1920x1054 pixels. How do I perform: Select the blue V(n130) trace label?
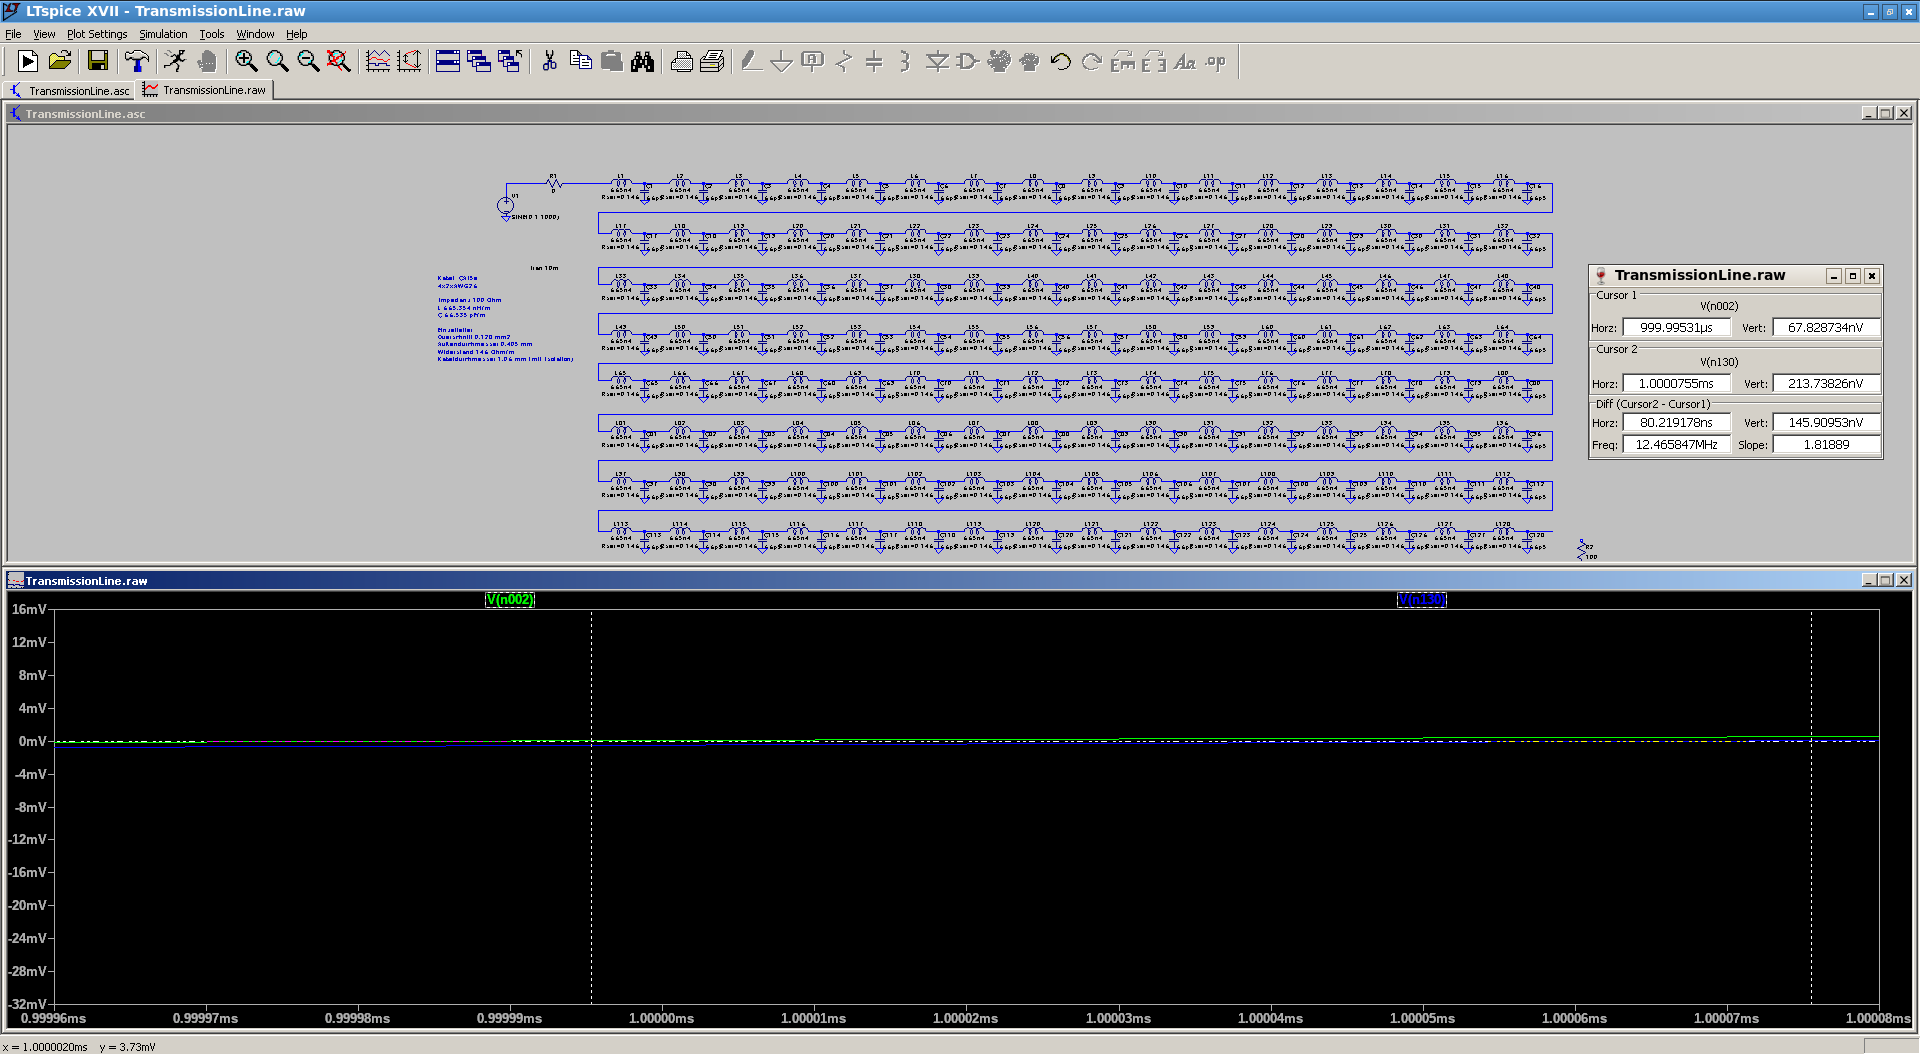(1421, 600)
